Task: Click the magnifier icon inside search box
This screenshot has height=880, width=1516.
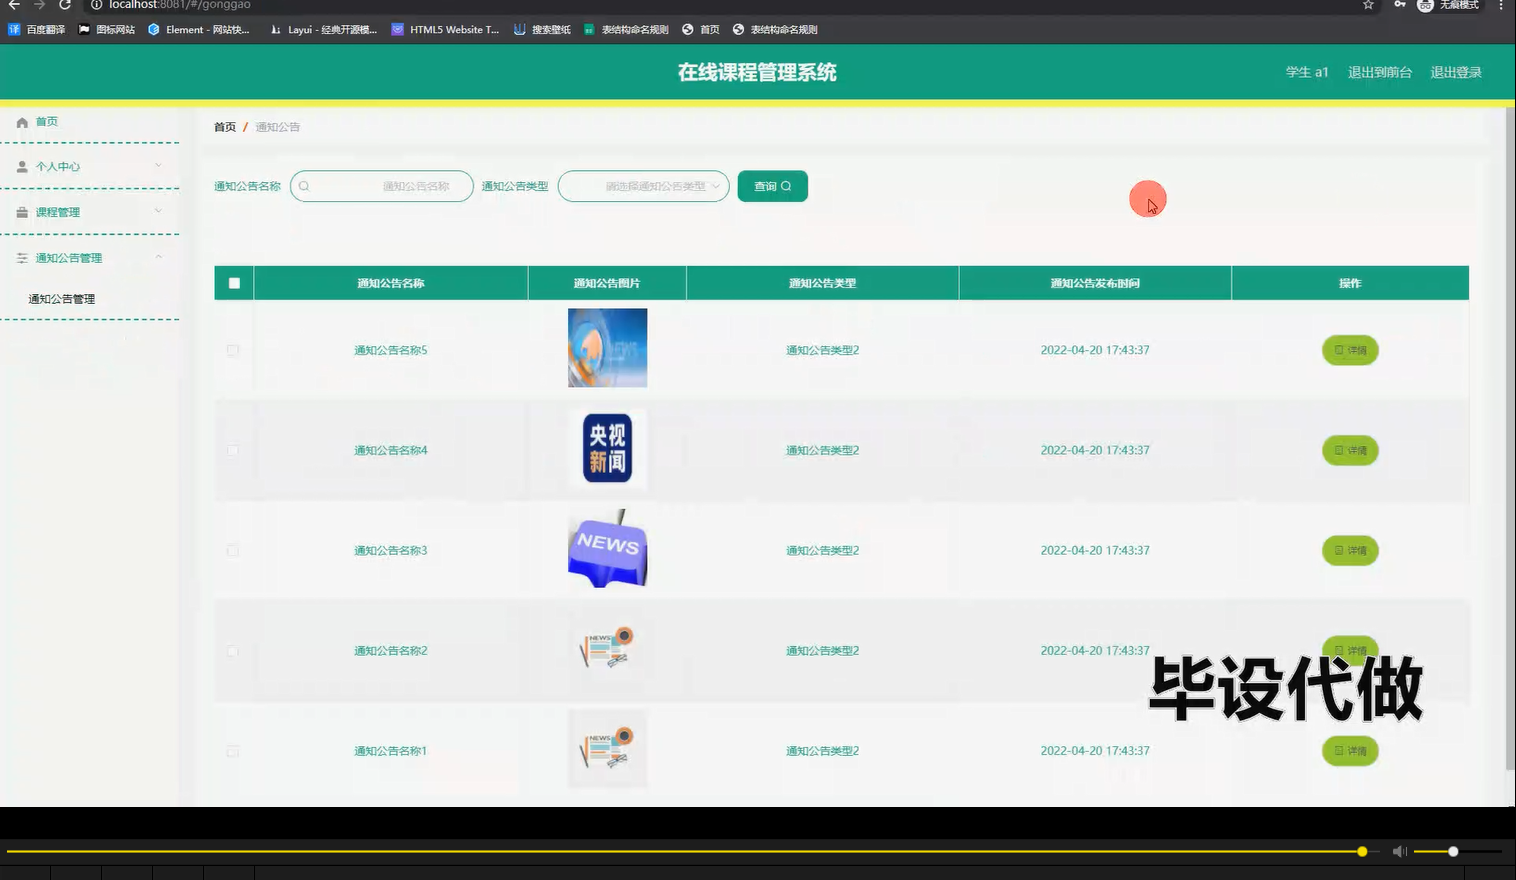Action: (x=303, y=185)
